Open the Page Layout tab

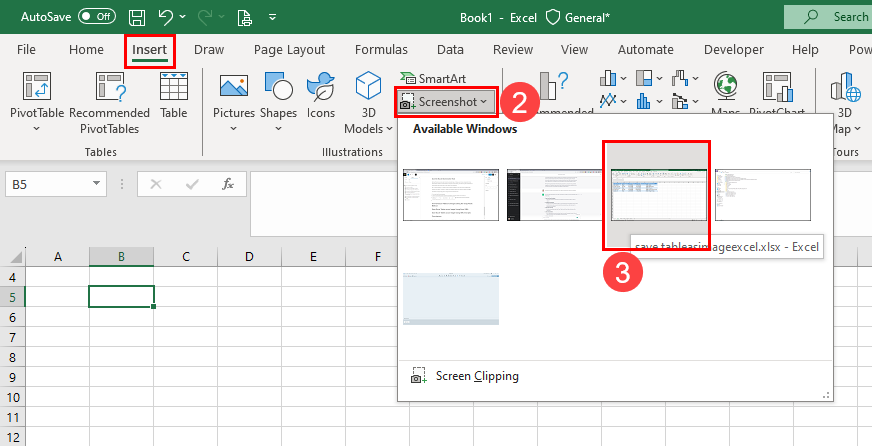(x=289, y=49)
